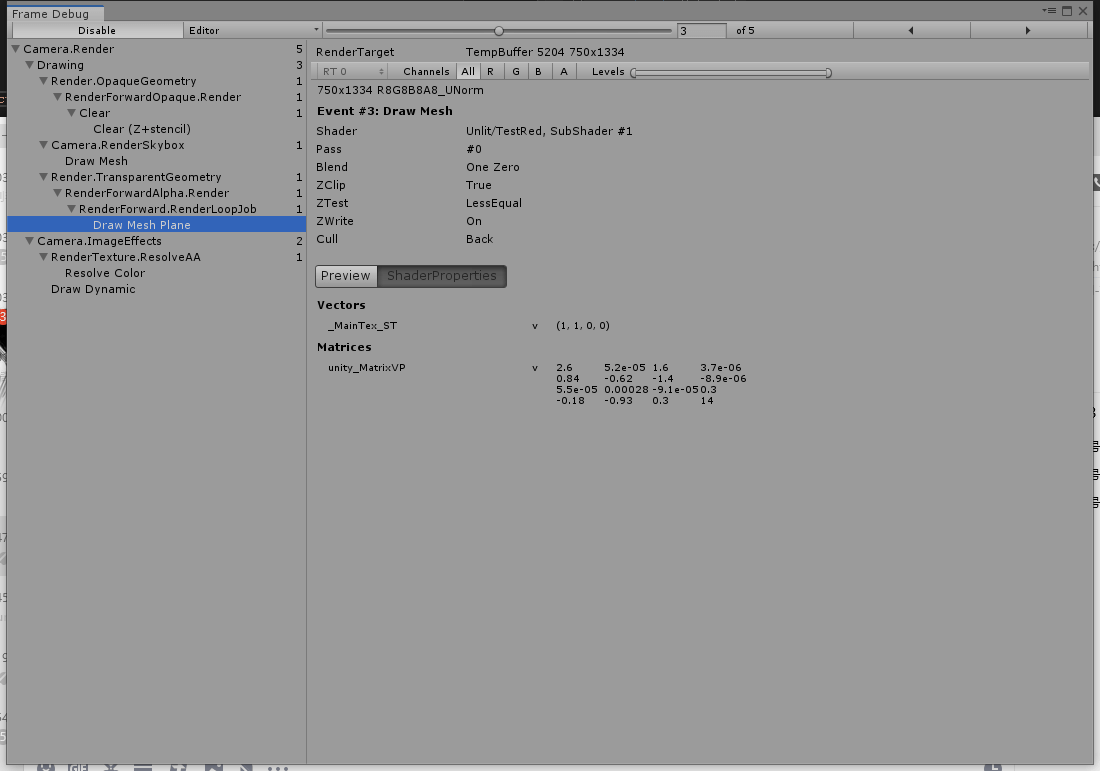This screenshot has height=771, width=1100.
Task: Switch to the Preview tab
Action: 346,276
